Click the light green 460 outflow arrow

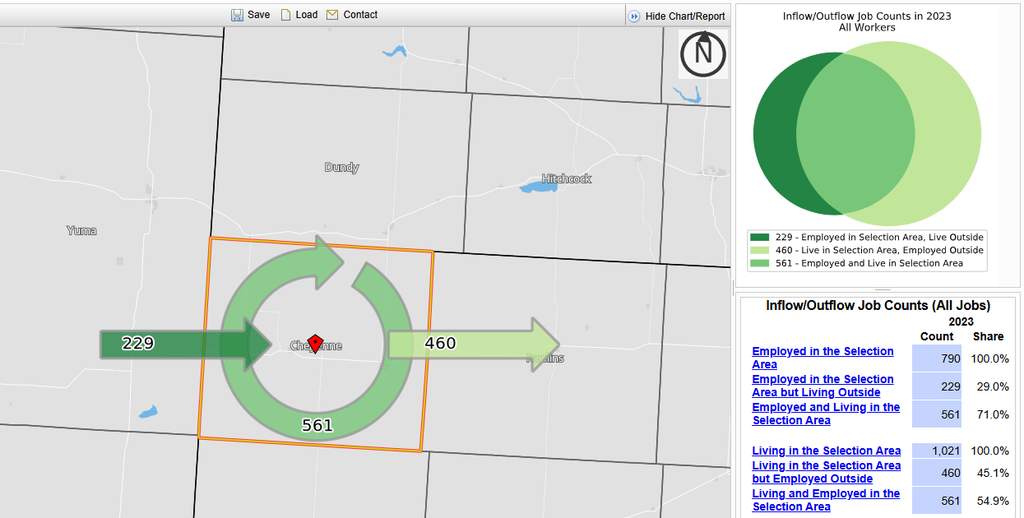click(x=473, y=344)
